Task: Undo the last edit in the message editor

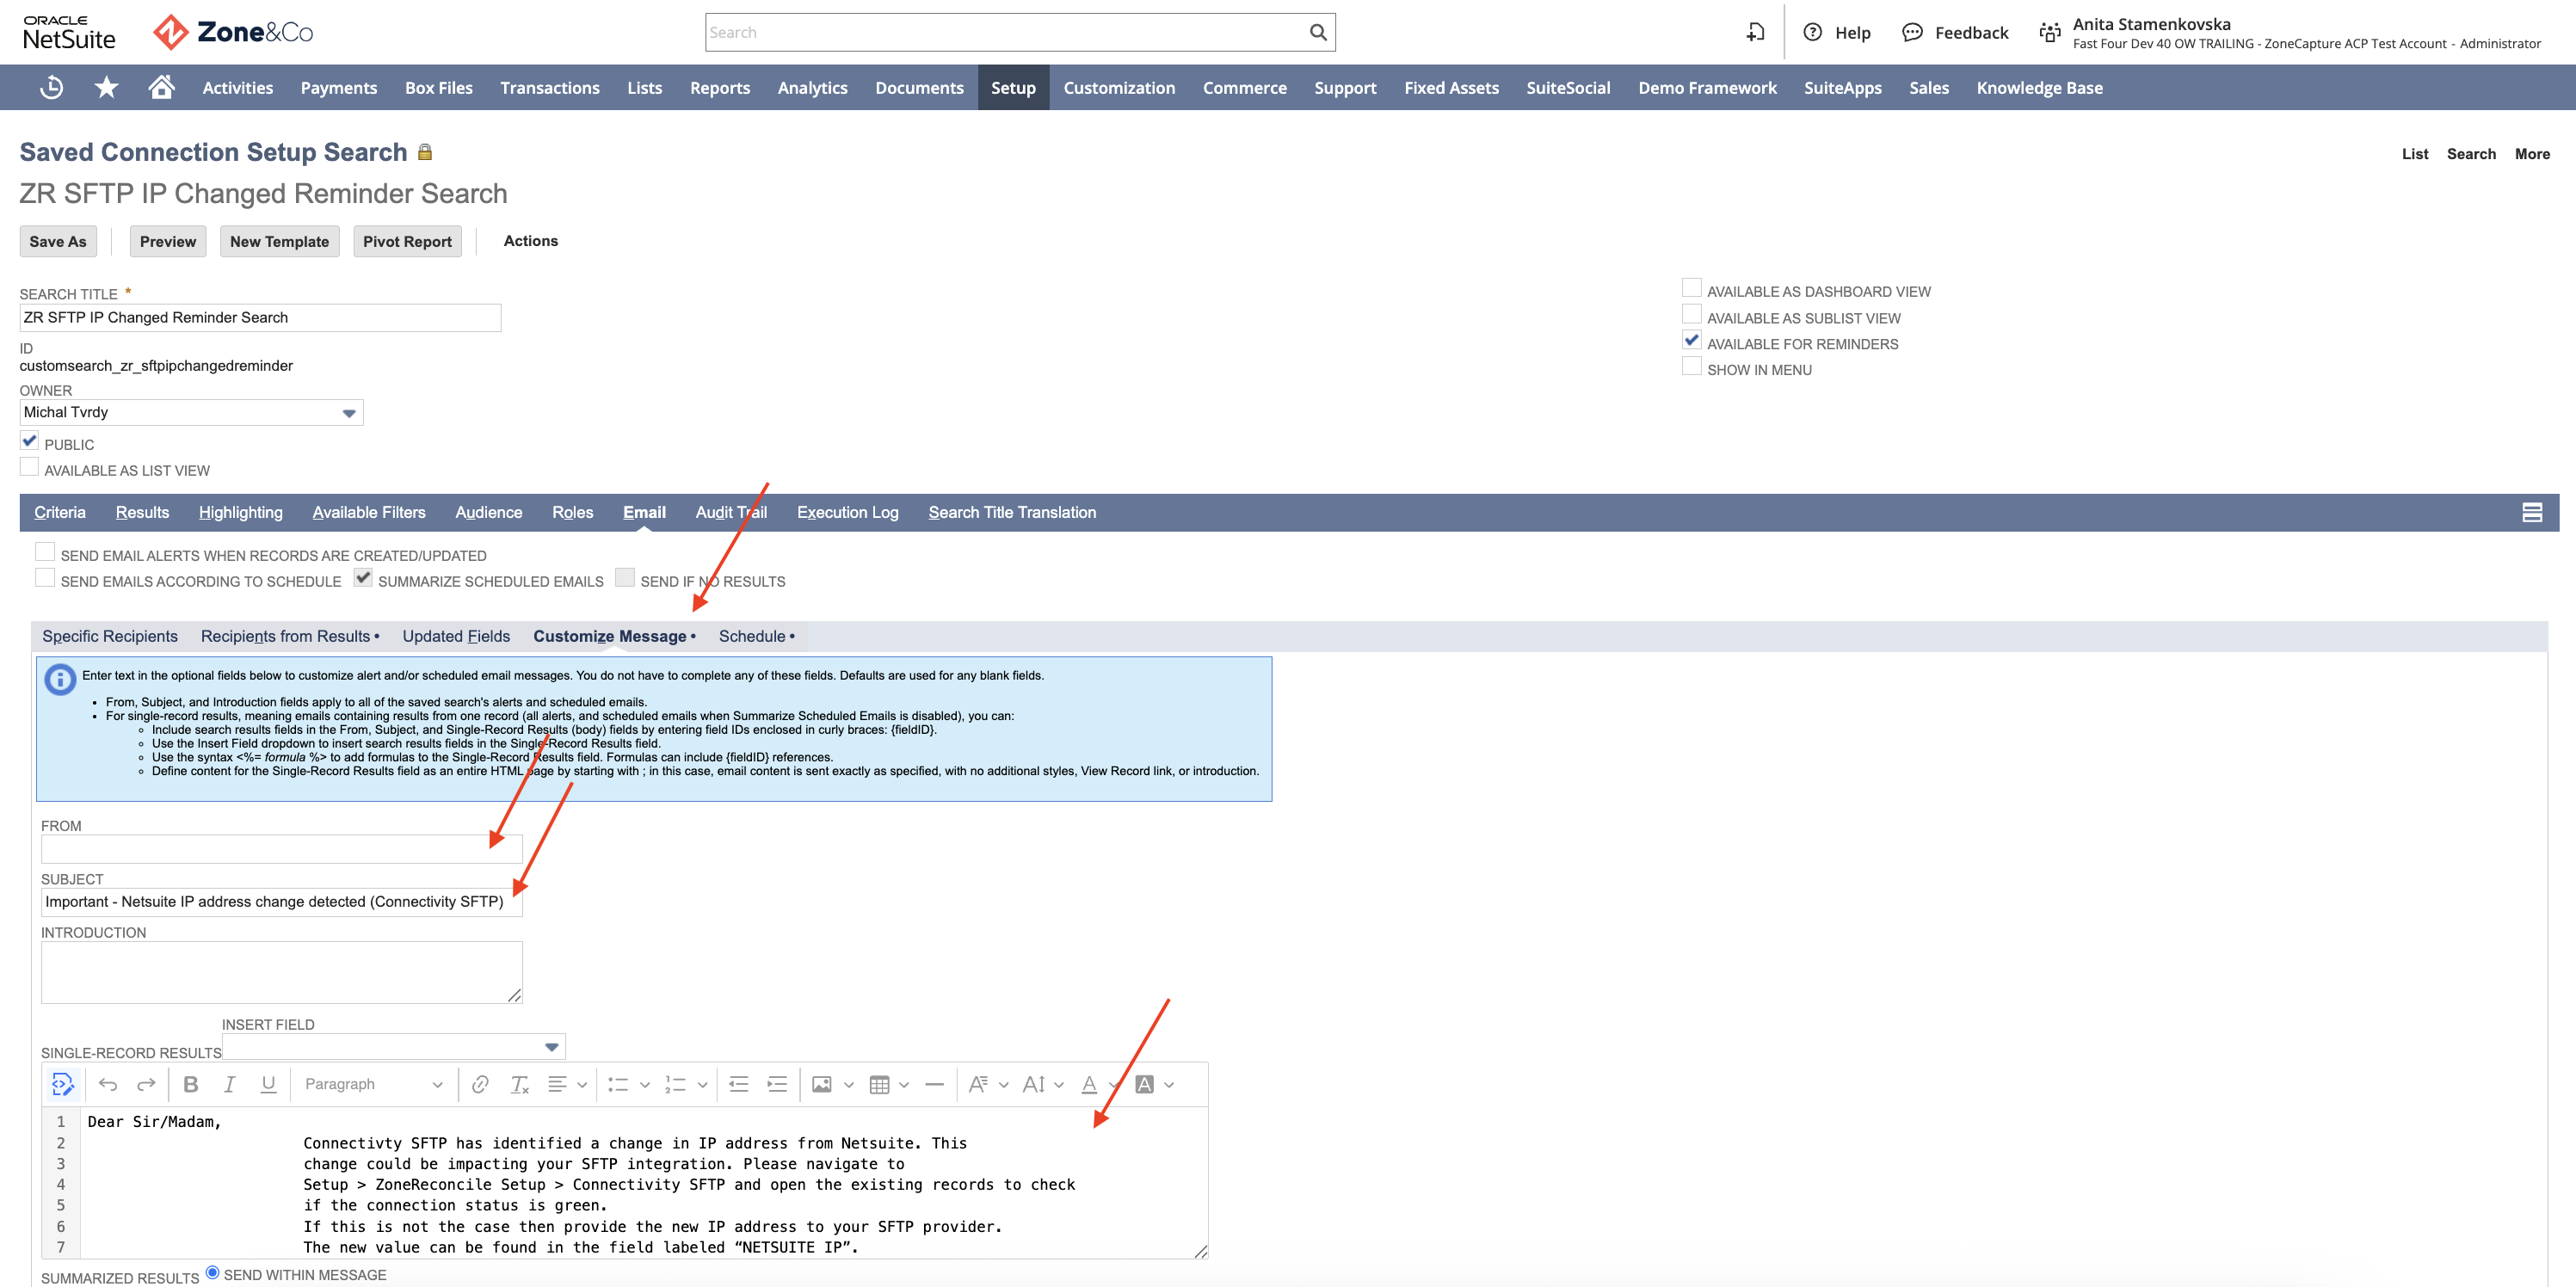Action: click(107, 1084)
